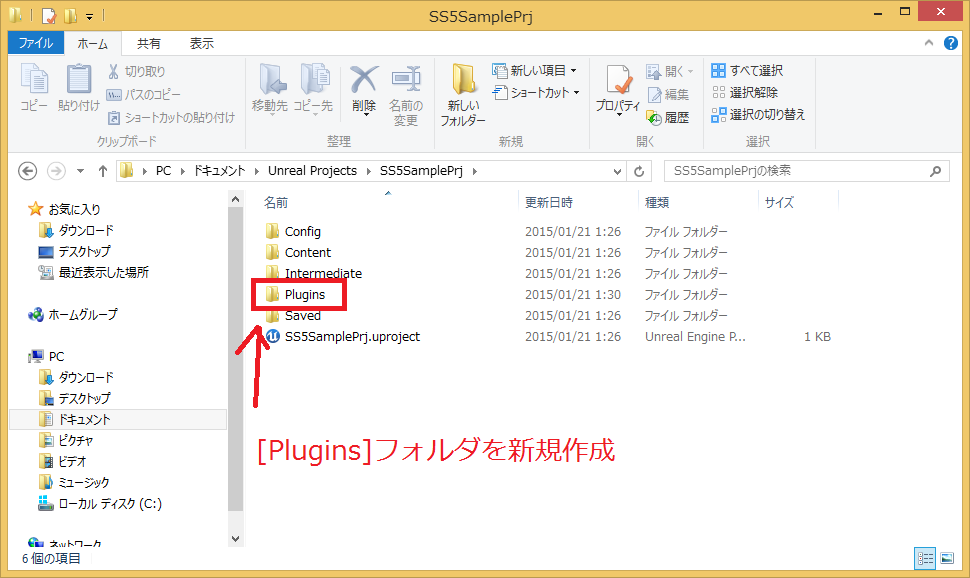The height and width of the screenshot is (578, 970).
Task: Click the Paste shortcut command
Action: 171,118
